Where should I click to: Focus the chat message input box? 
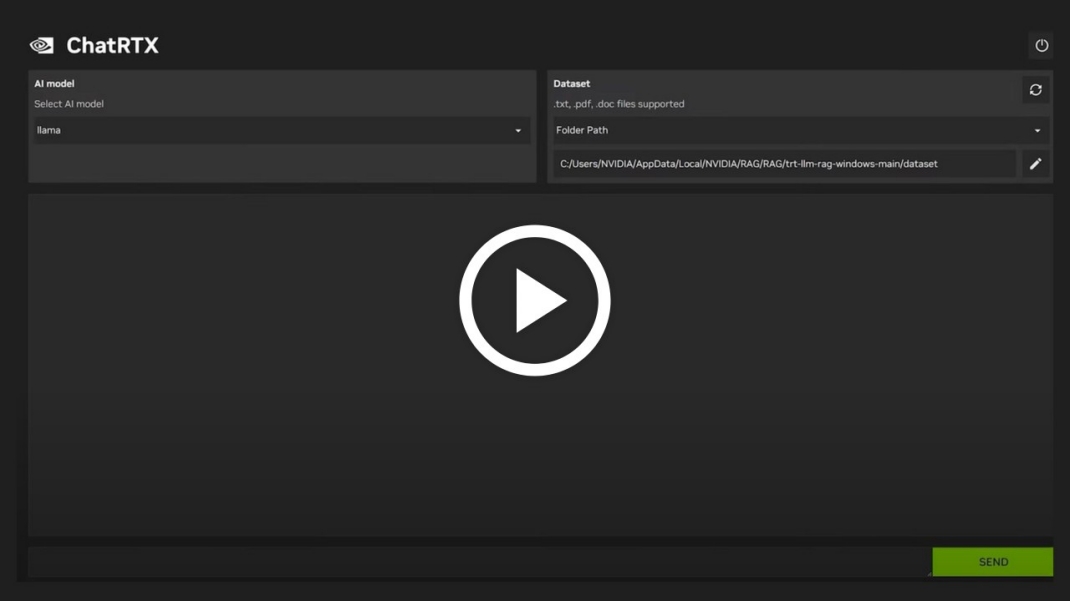coord(478,562)
